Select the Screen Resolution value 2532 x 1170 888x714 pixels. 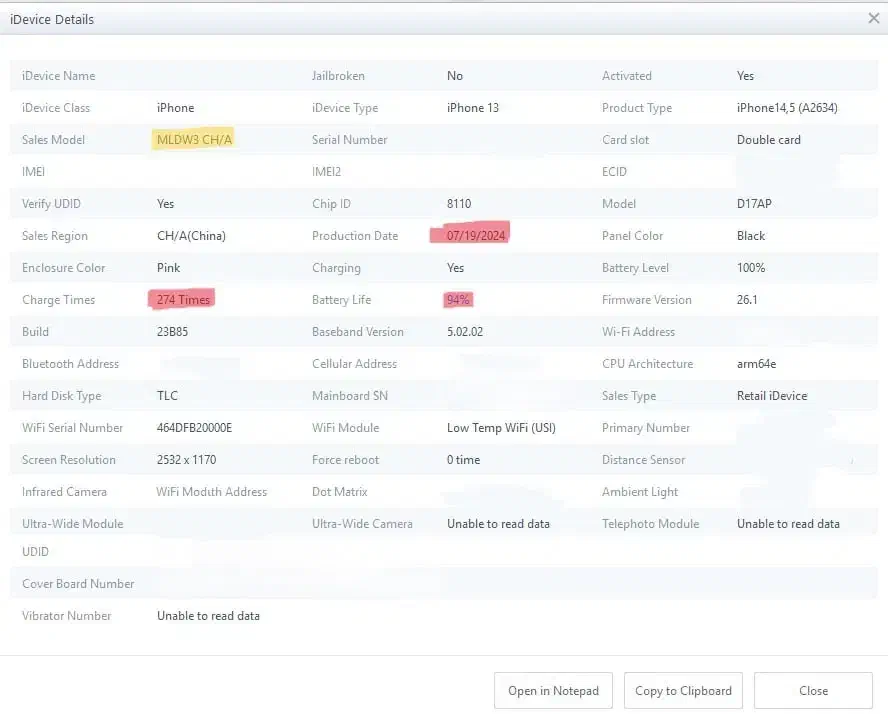[186, 460]
